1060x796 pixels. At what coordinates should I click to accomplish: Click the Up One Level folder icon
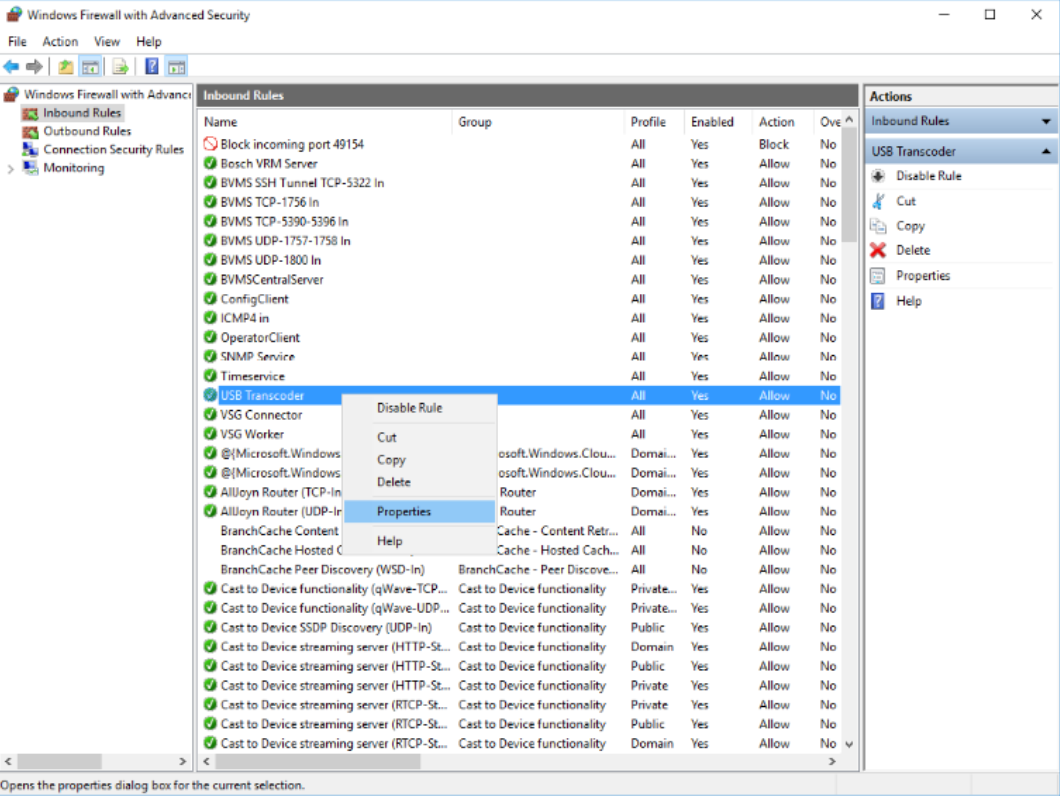65,67
